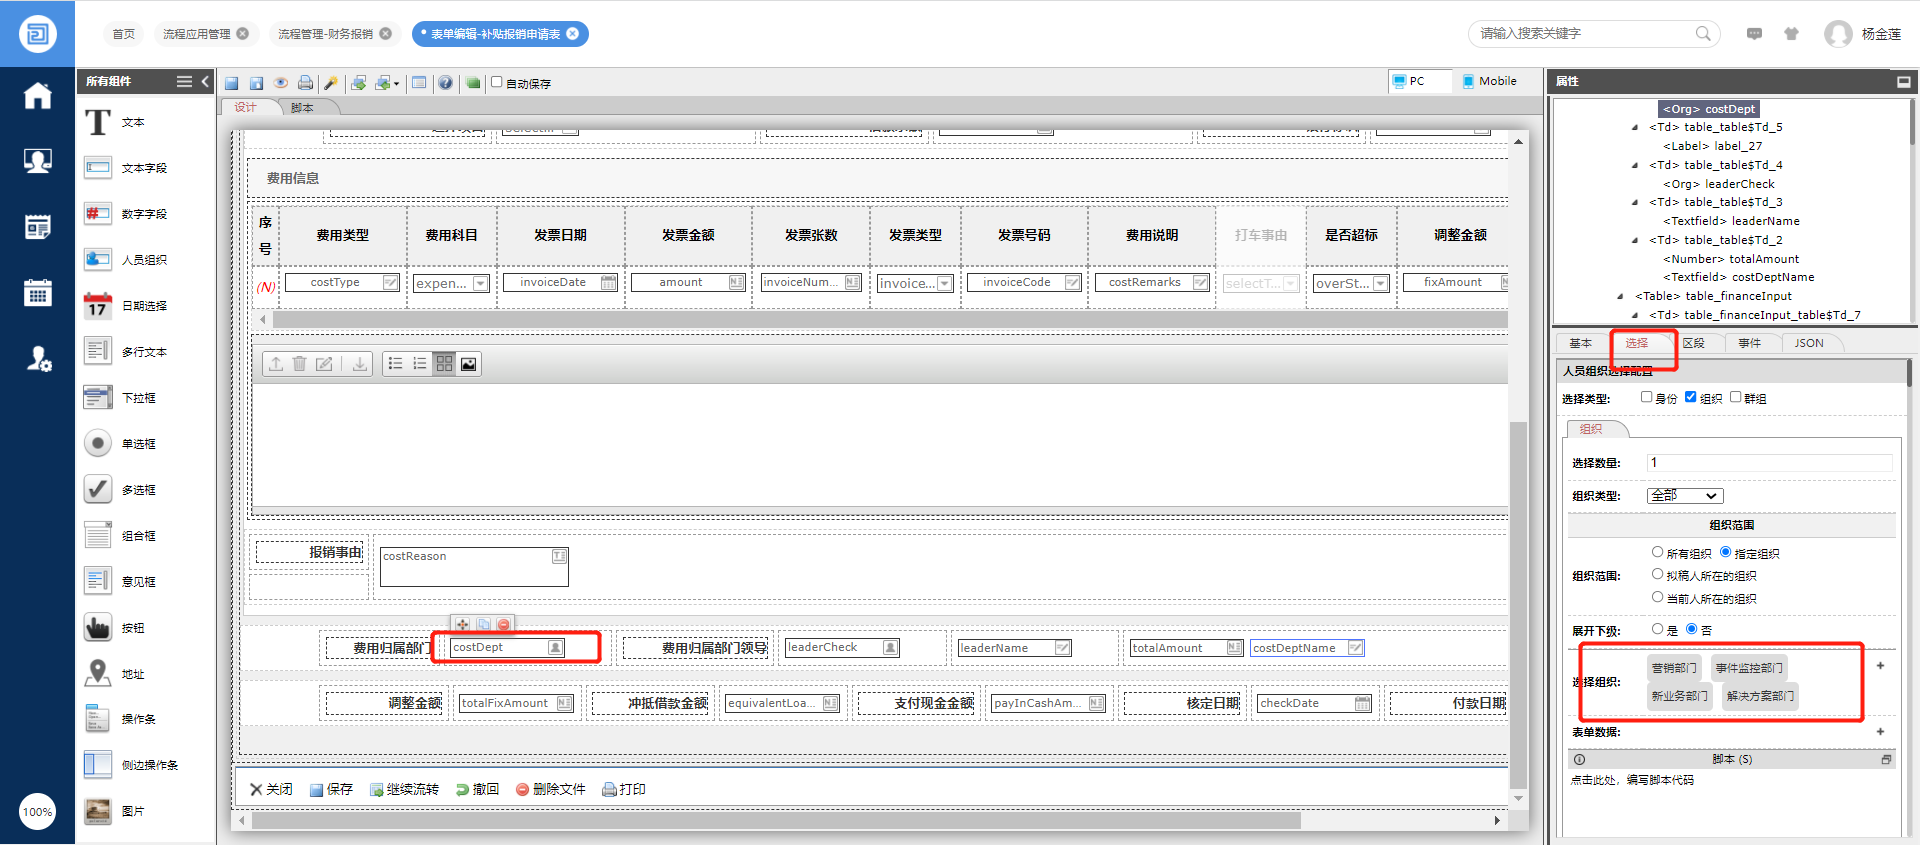Switch to the 脚本 editor tab
Image resolution: width=1920 pixels, height=845 pixels.
pyautogui.click(x=302, y=108)
